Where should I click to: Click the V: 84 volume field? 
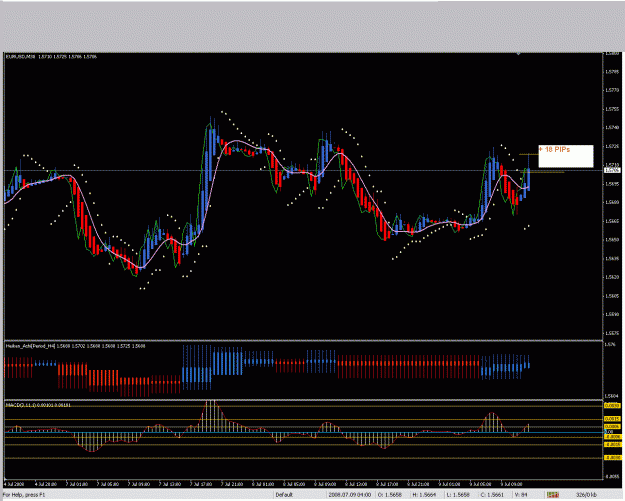tap(521, 495)
